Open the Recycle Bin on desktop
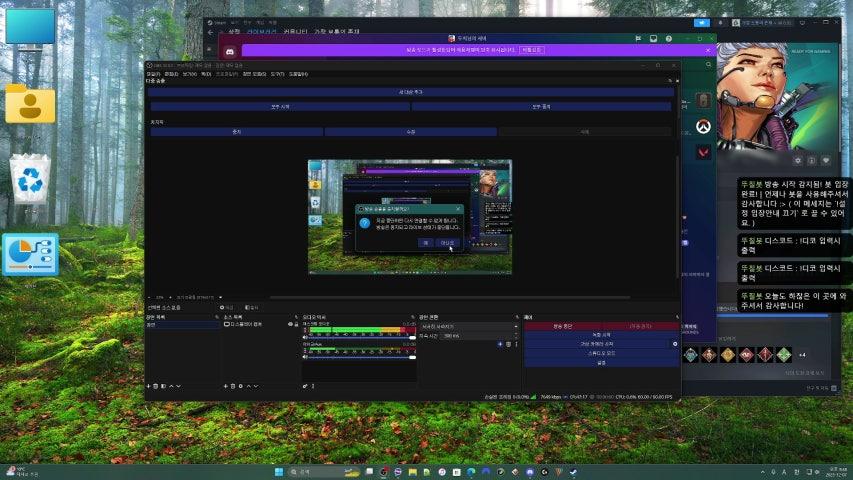This screenshot has height=480, width=853. pyautogui.click(x=30, y=181)
